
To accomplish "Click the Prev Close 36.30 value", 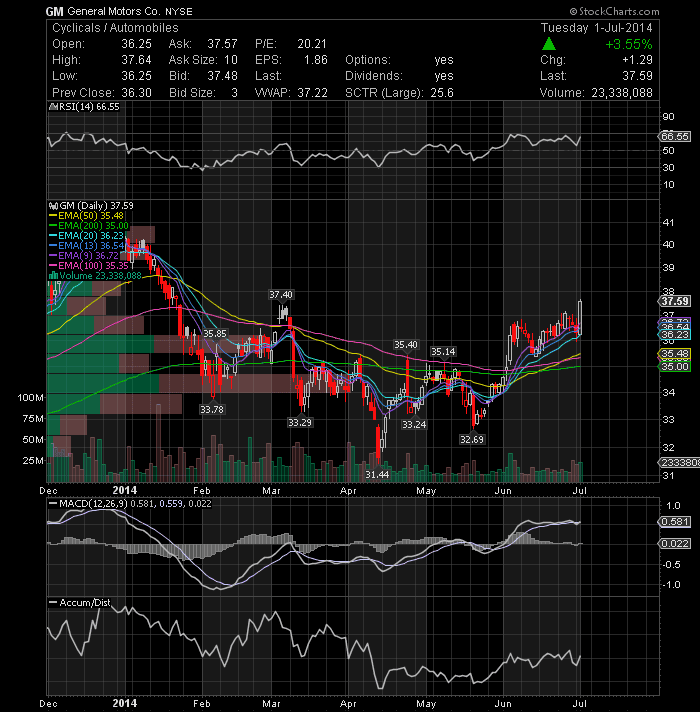I will click(137, 93).
